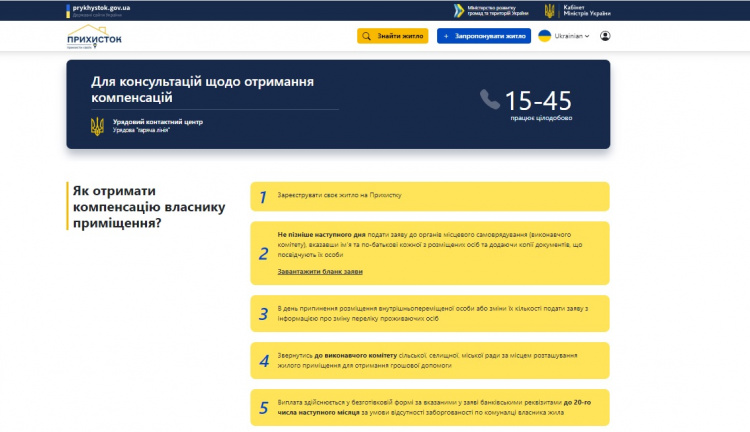Call hotline number 15-45

(x=538, y=100)
